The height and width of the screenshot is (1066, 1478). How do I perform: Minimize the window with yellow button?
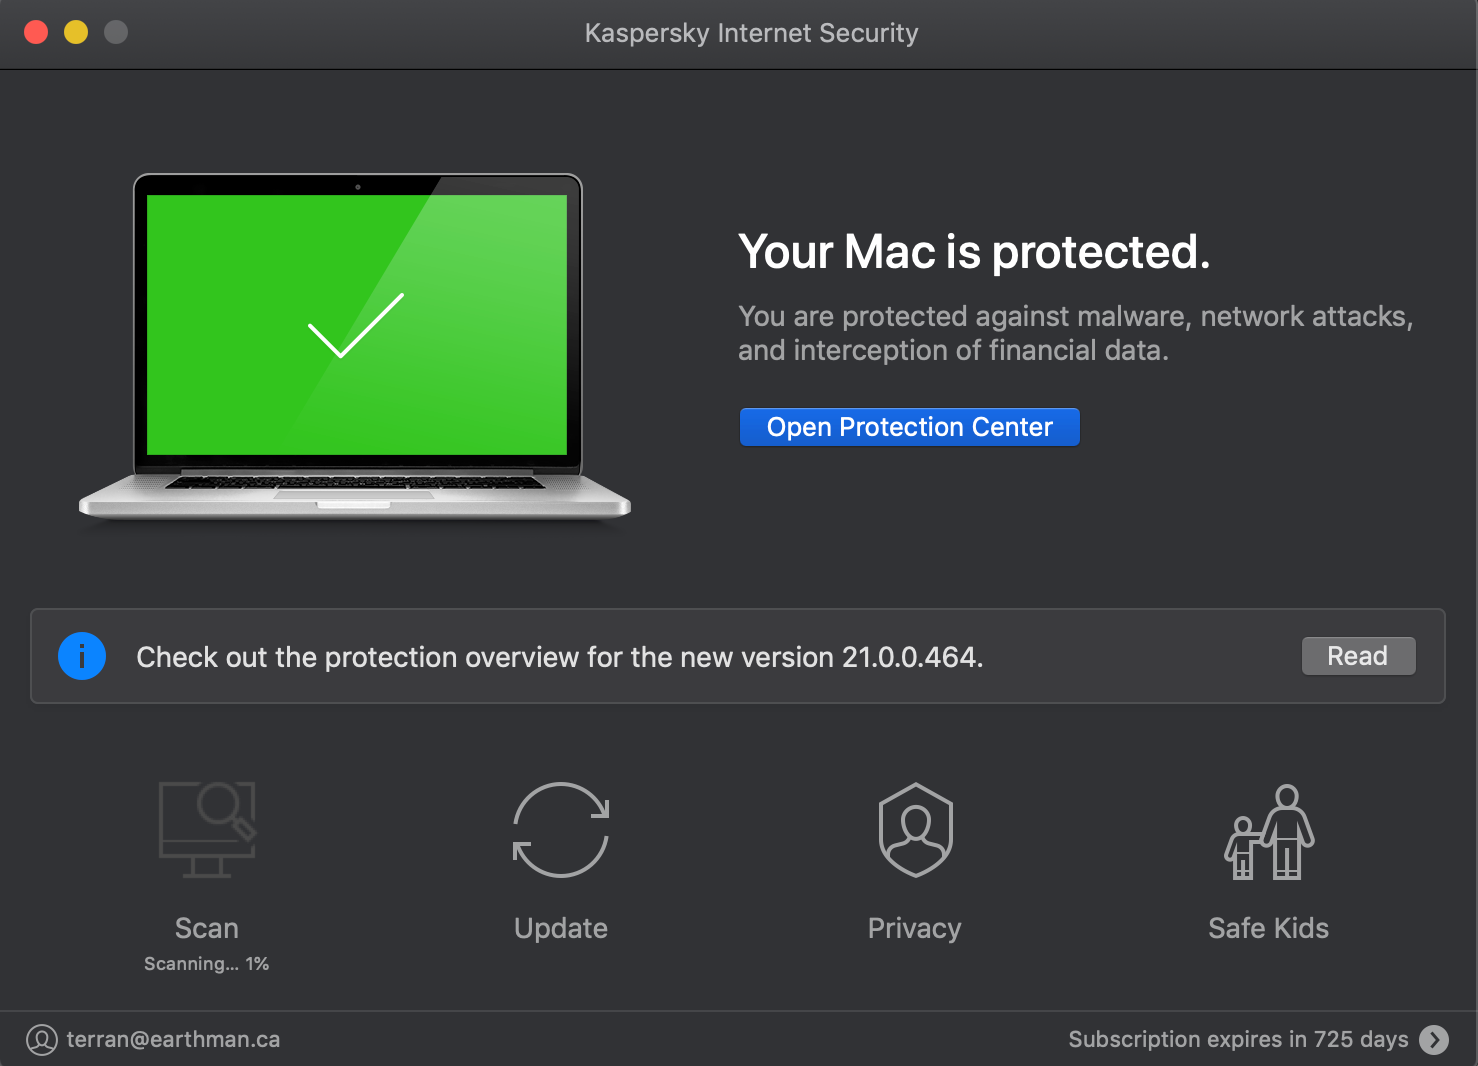[x=76, y=32]
